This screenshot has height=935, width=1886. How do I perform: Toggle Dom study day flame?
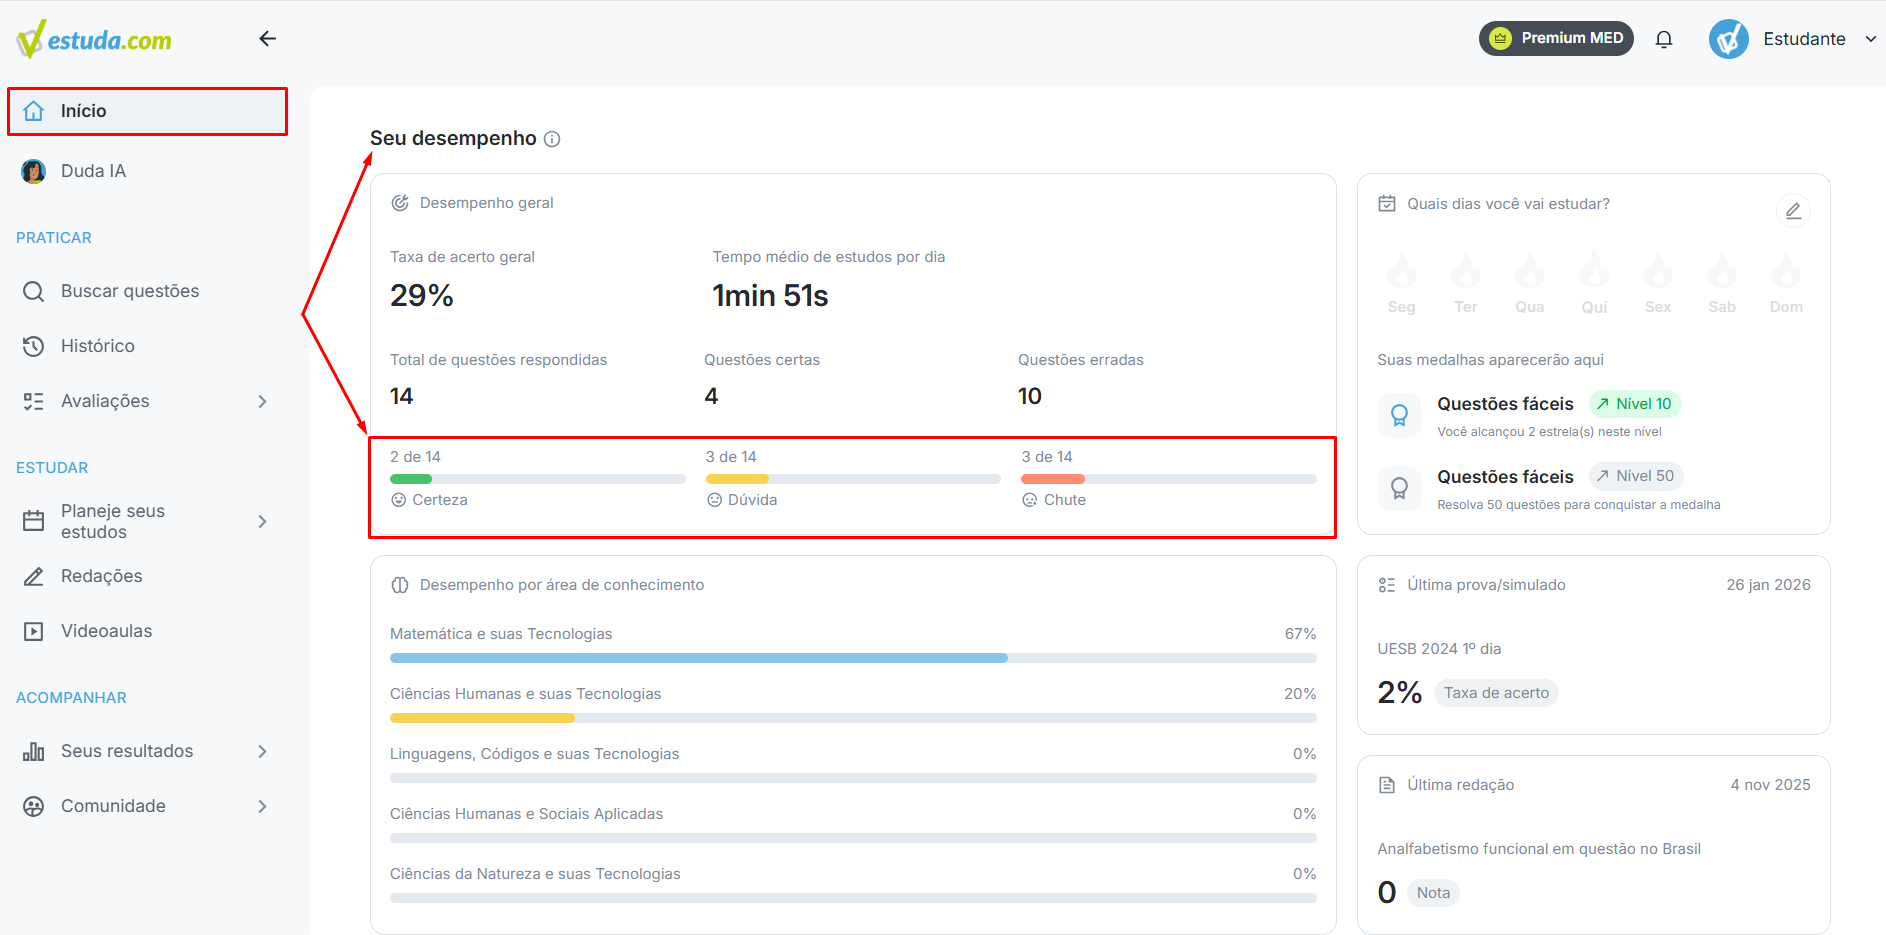[x=1786, y=272]
